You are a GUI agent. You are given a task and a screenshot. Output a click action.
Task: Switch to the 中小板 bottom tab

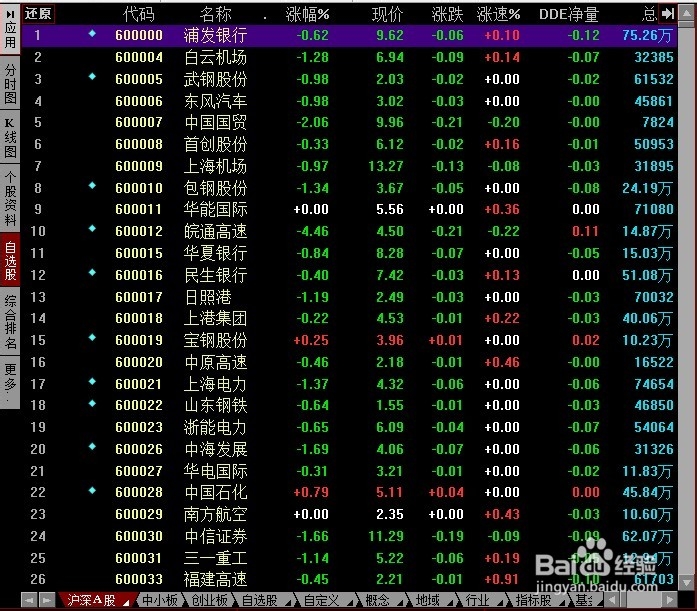coord(160,600)
